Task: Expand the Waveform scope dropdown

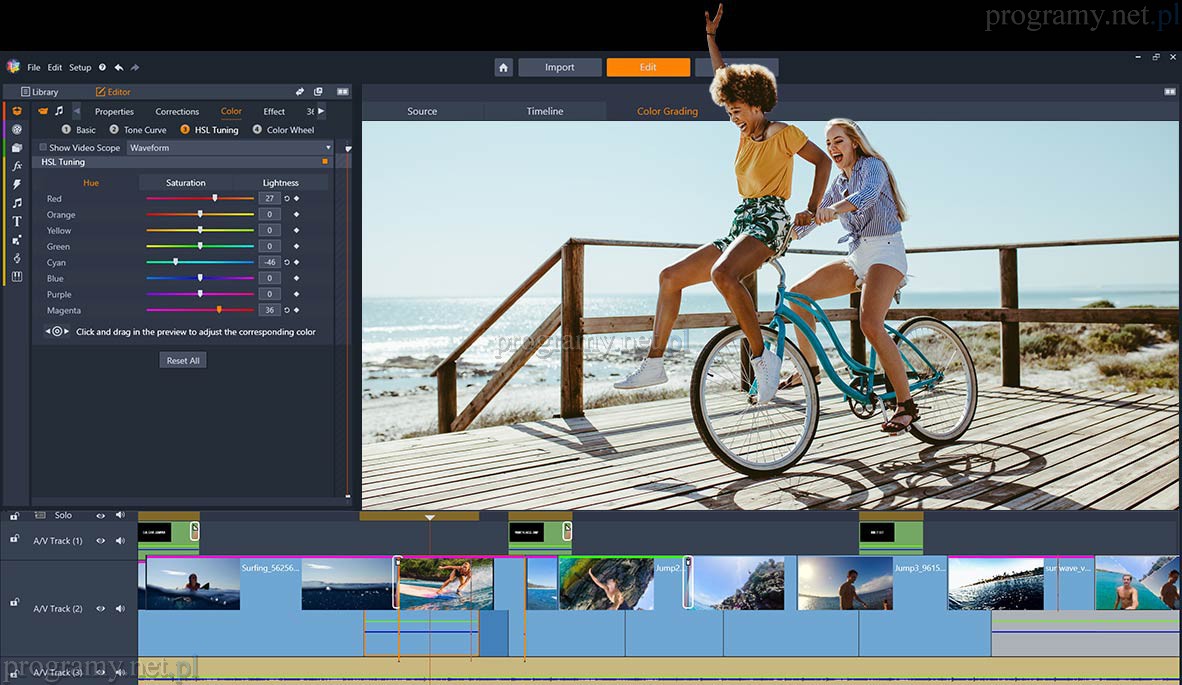Action: click(328, 148)
